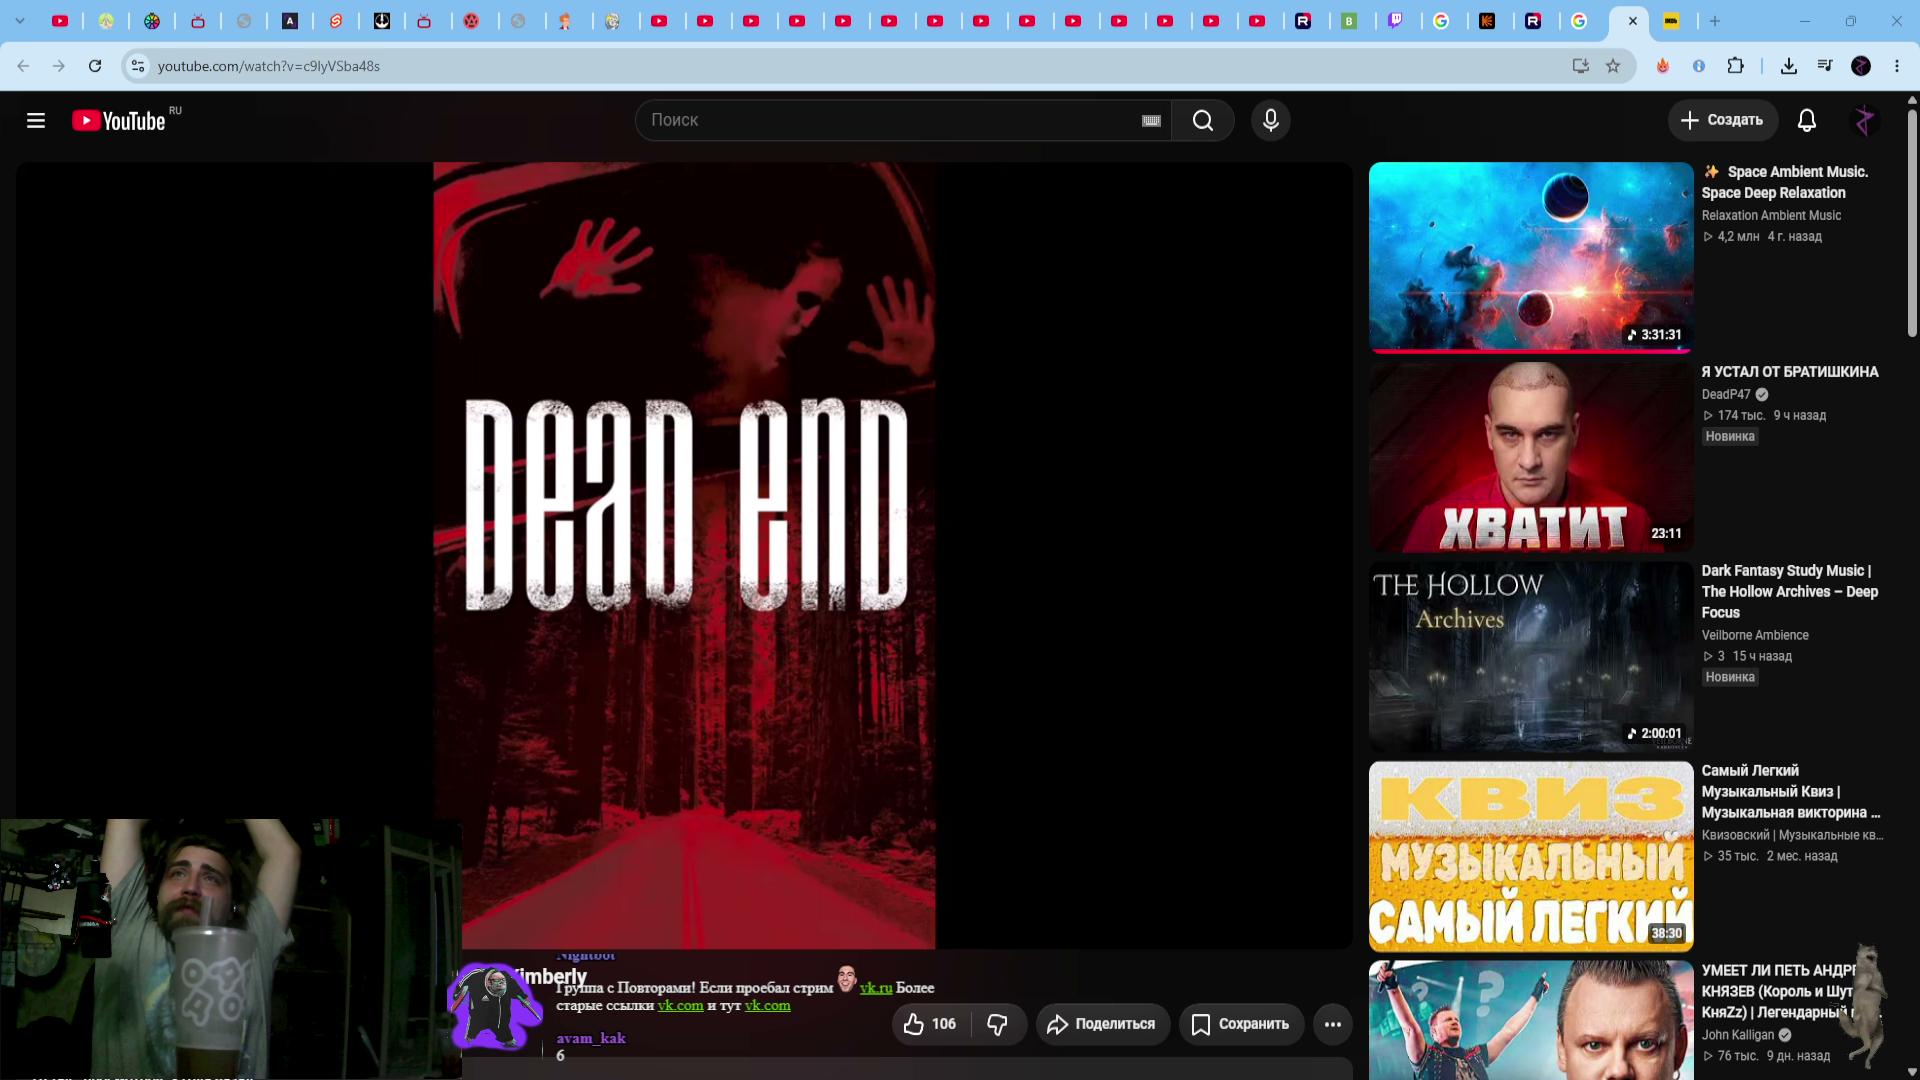Switch to the orange K icon tab

coord(1487,21)
